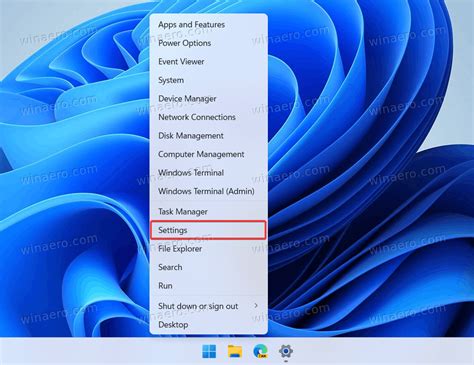This screenshot has height=365, width=474.
Task: Launch Windows Terminal (Admin)
Action: click(208, 191)
